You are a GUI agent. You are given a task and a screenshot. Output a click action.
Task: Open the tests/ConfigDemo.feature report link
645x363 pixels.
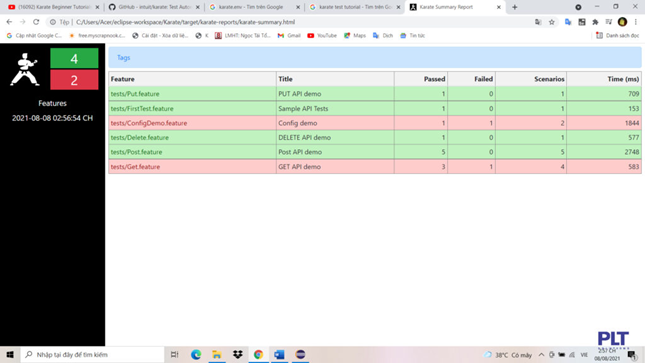pos(149,123)
